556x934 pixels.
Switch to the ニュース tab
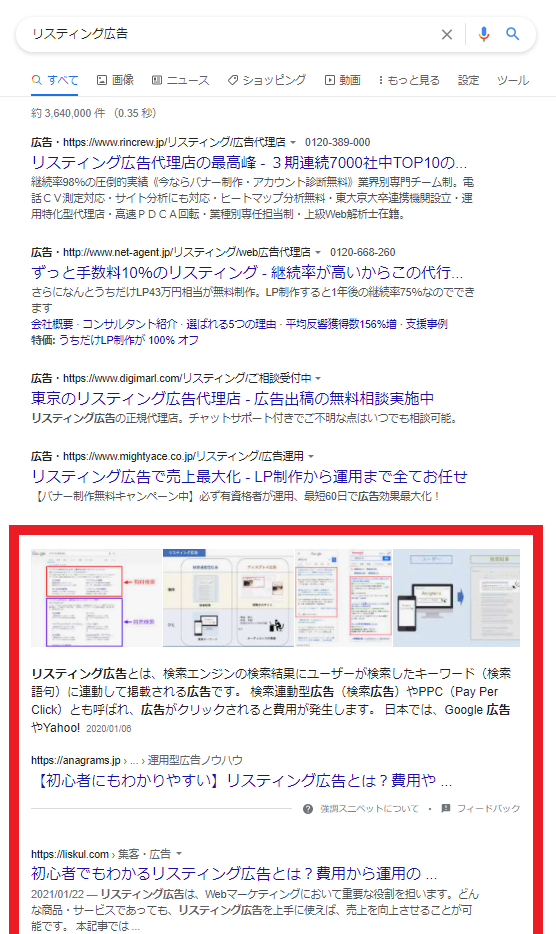[180, 80]
